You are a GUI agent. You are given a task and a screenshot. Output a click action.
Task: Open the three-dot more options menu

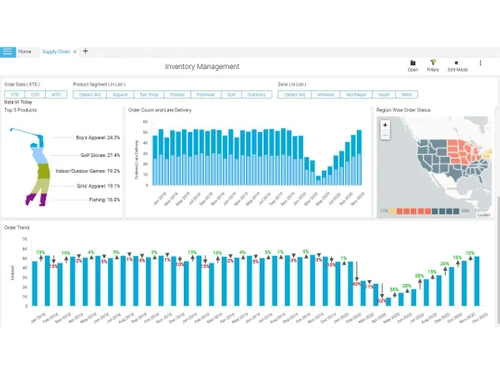click(480, 63)
